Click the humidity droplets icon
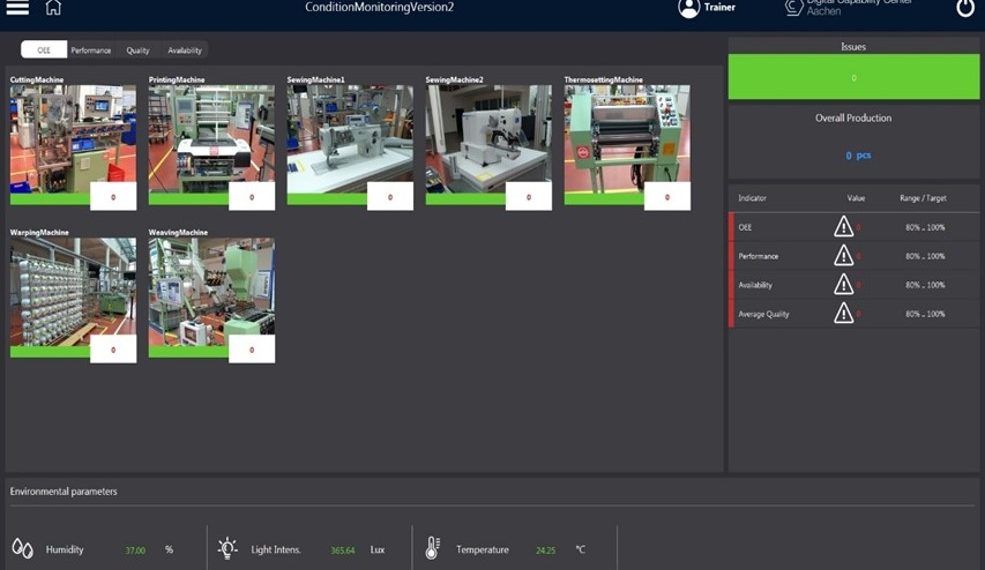The width and height of the screenshot is (985, 570). click(22, 549)
